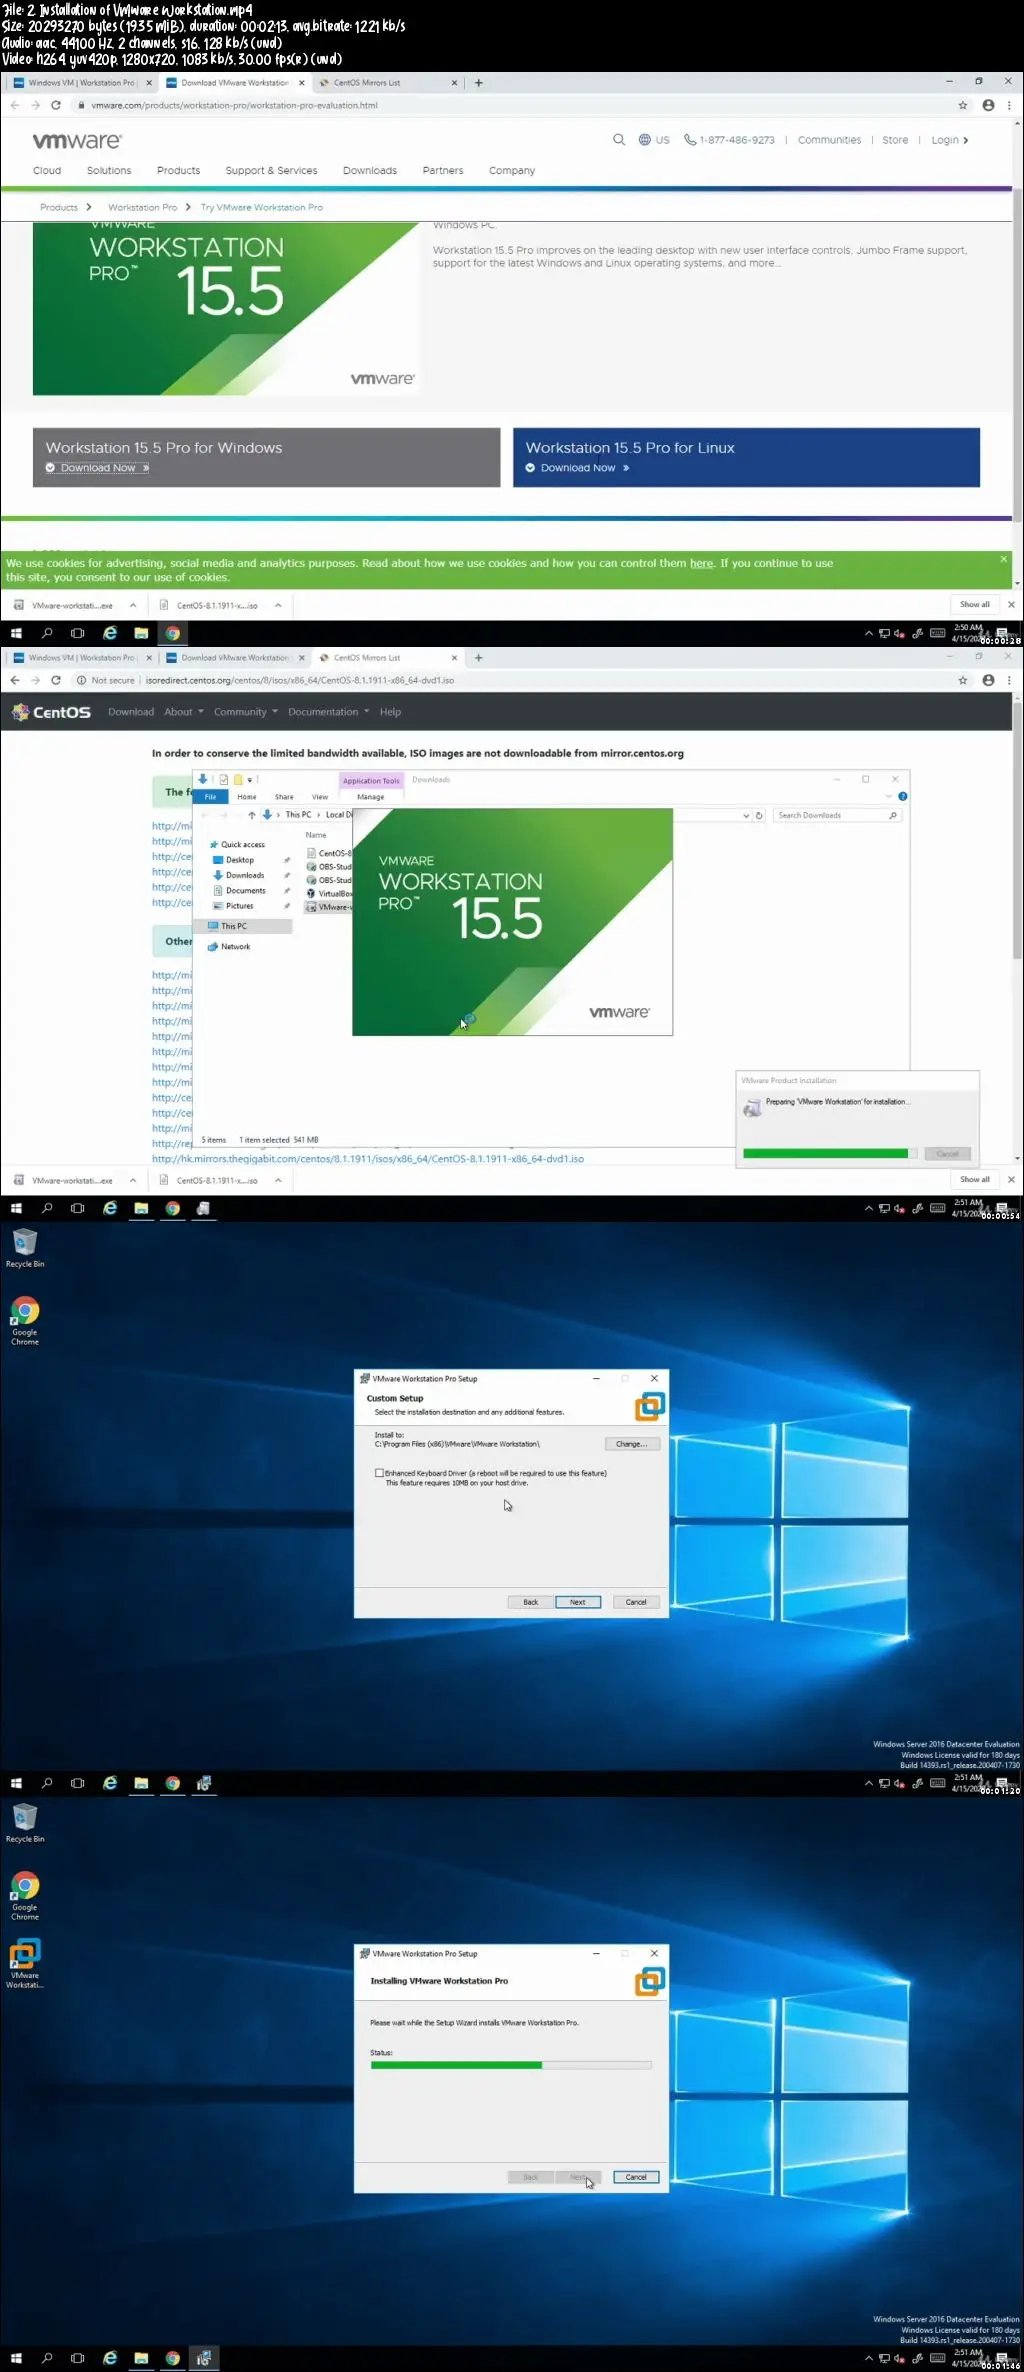1024x2372 pixels.
Task: Enable the Enhanced Keyboard Driver checkbox
Action: pos(379,1472)
